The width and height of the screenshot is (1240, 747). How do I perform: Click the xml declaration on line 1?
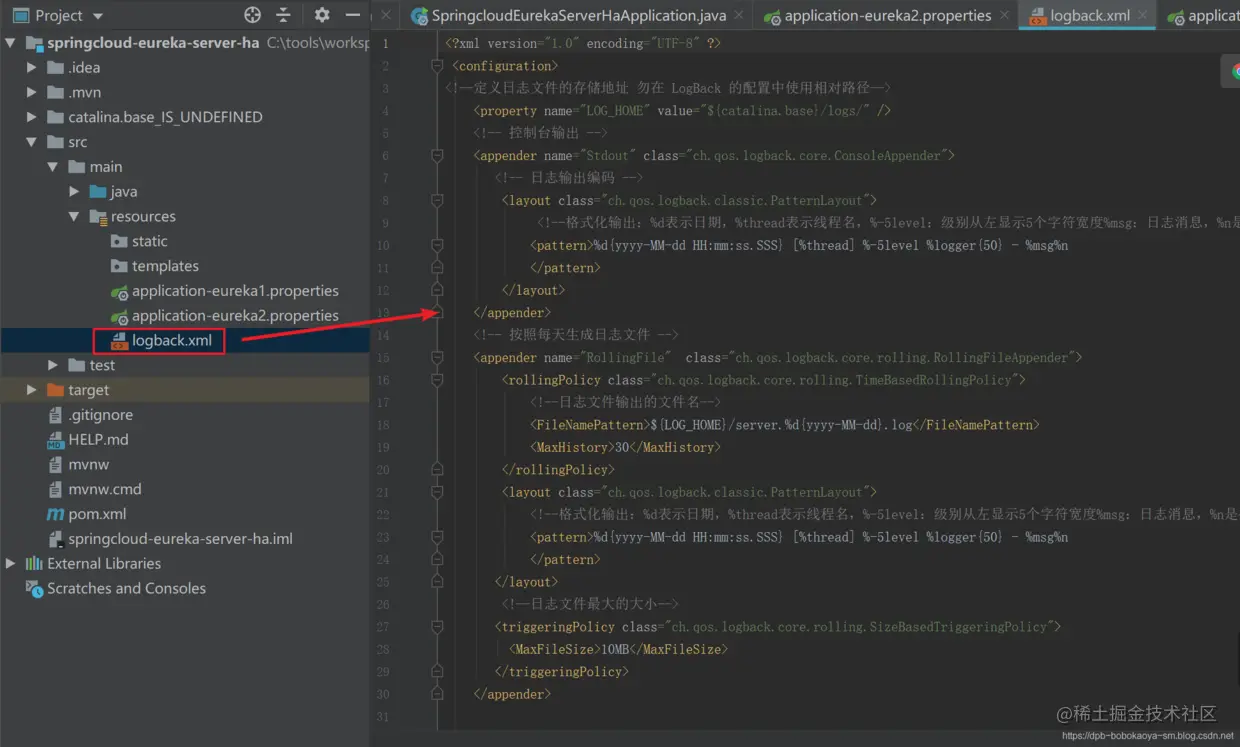[583, 43]
